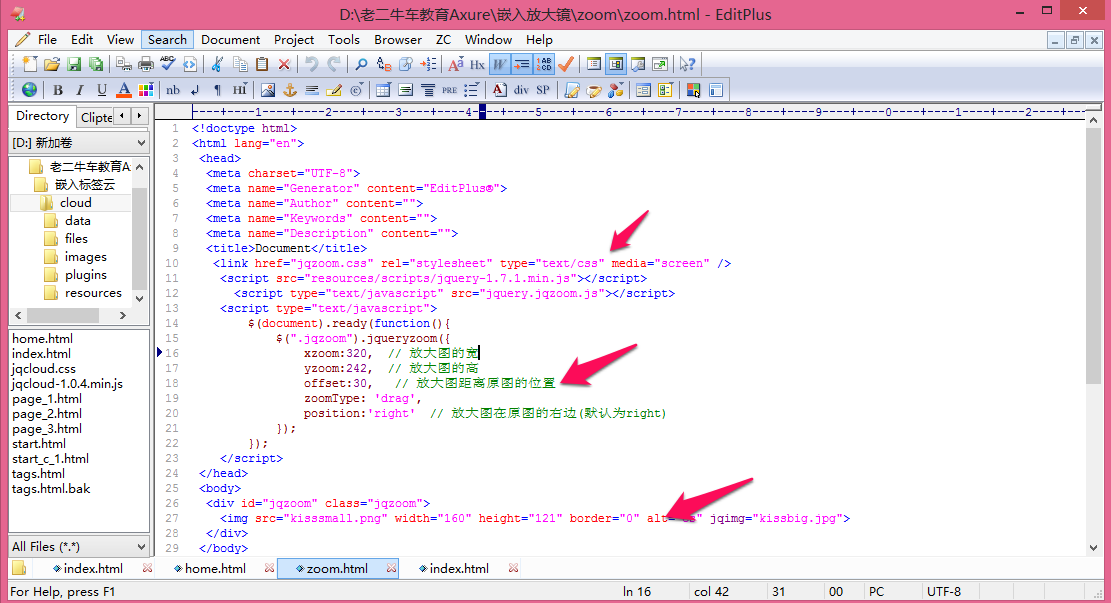The height and width of the screenshot is (603, 1111).
Task: Run the ABC spell check icon
Action: coord(168,64)
